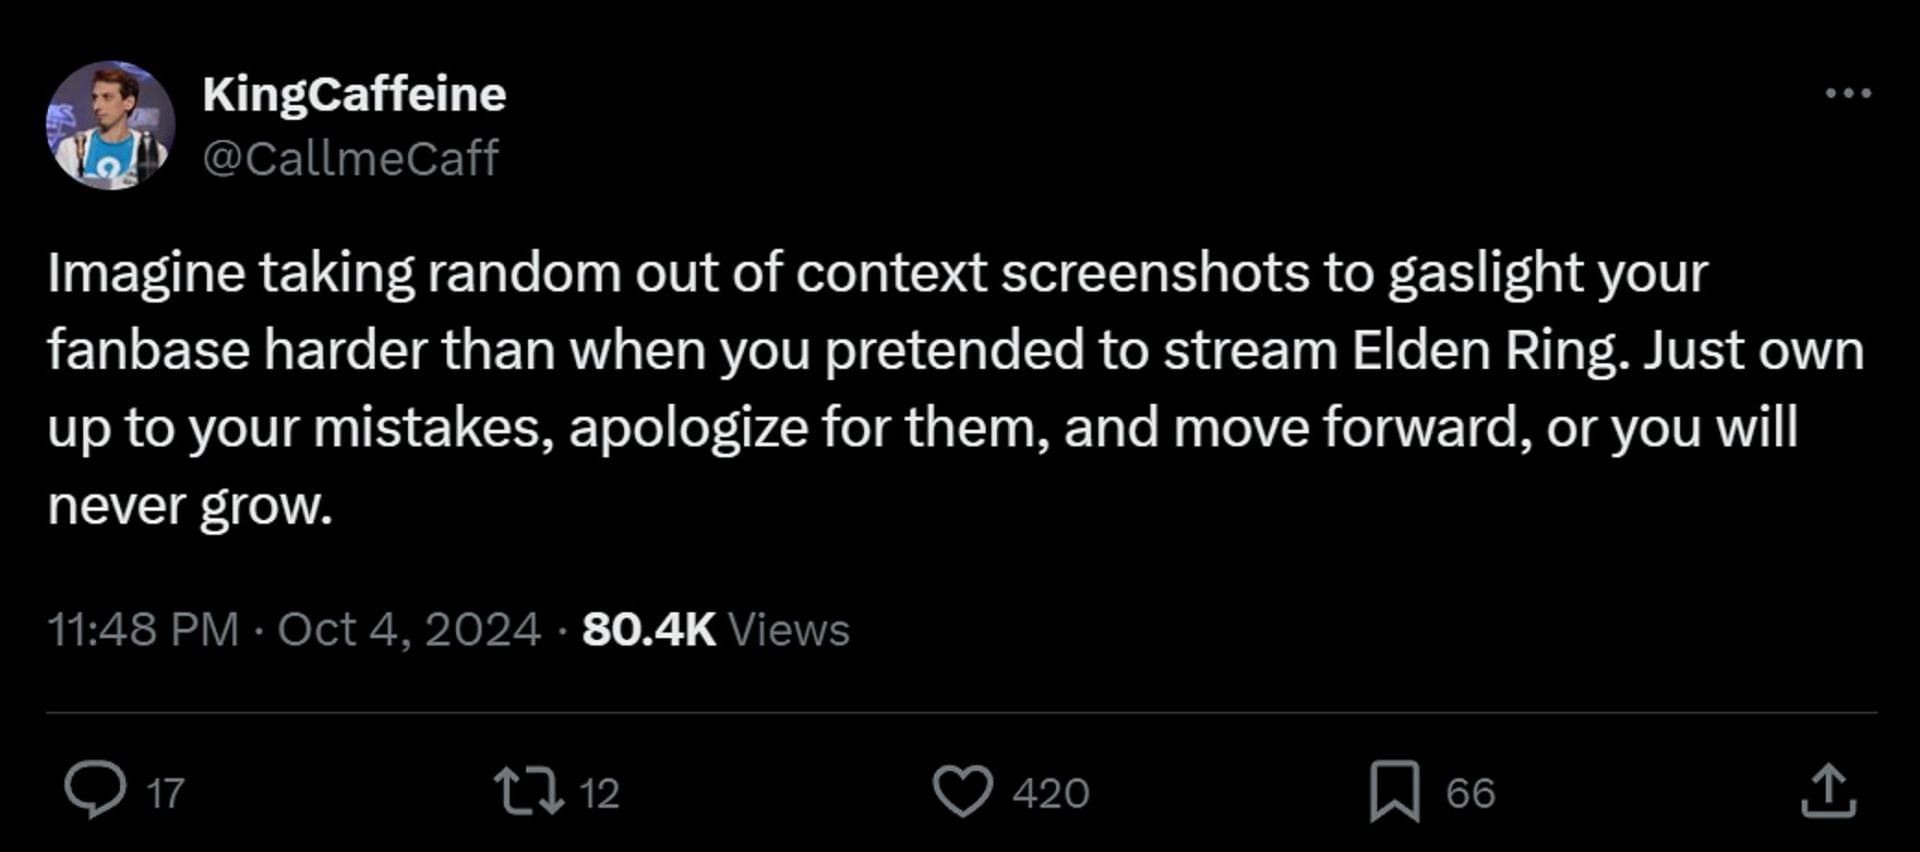The image size is (1920, 852).
Task: Open the tweet body text starting "Imagine taking"
Action: tap(956, 388)
